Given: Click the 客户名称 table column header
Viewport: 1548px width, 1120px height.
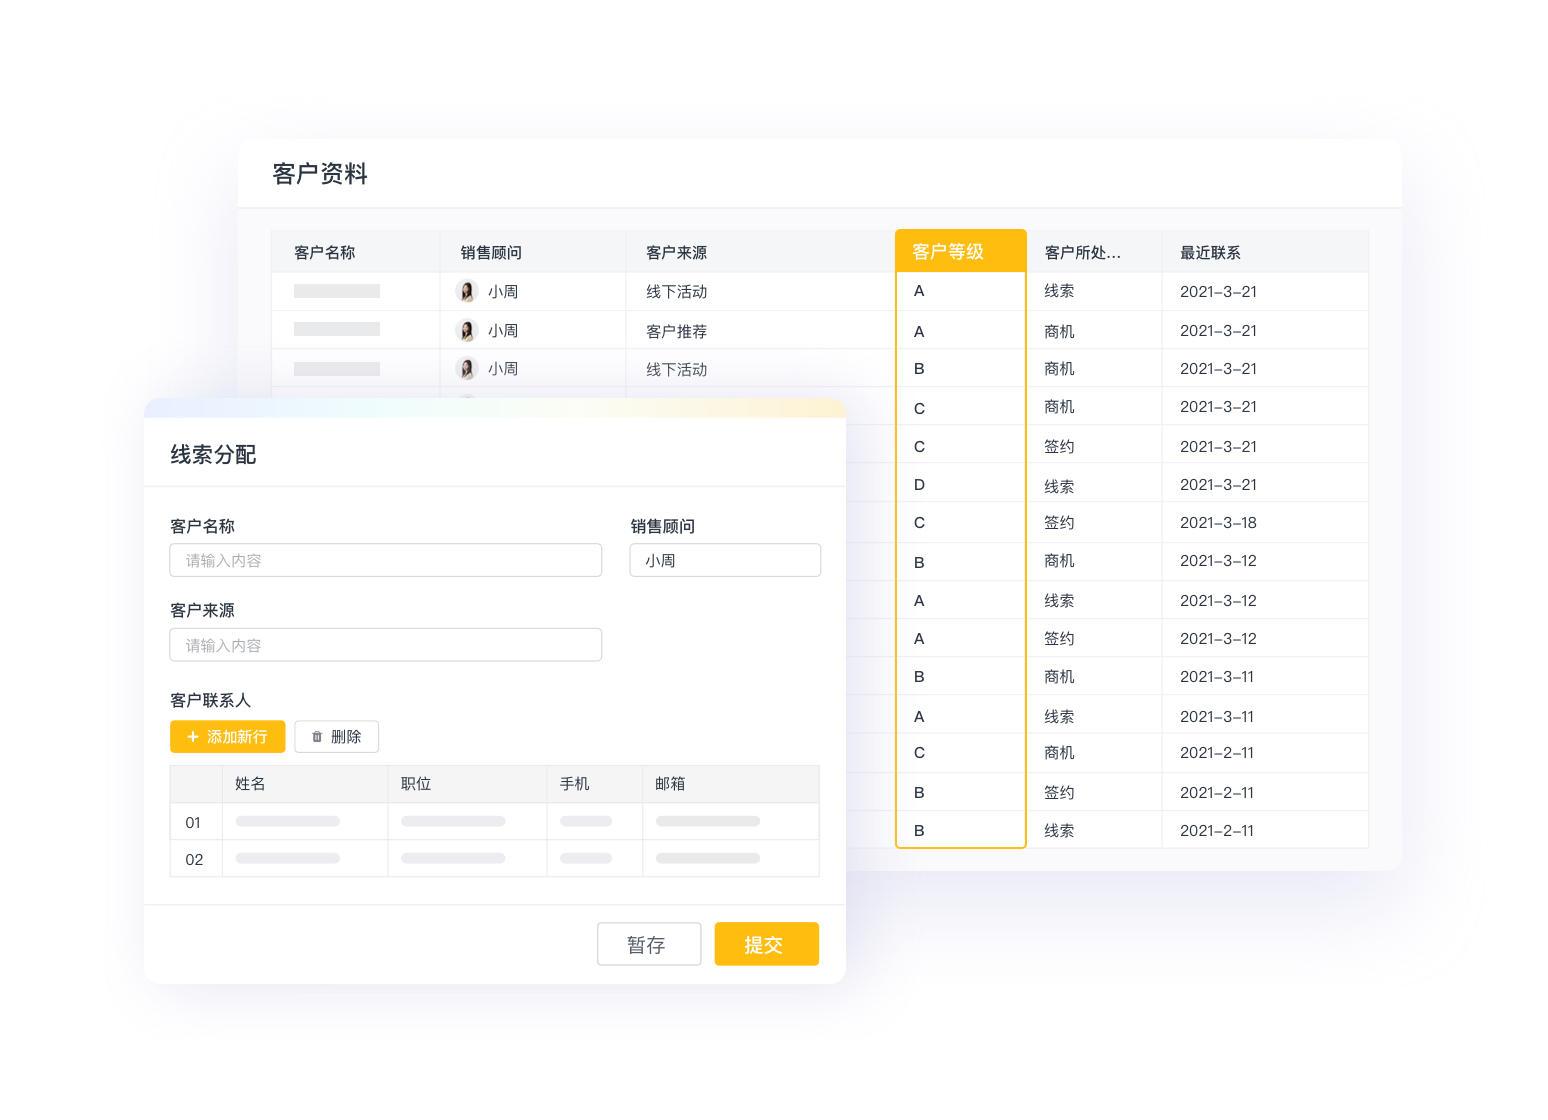Looking at the screenshot, I should 355,252.
